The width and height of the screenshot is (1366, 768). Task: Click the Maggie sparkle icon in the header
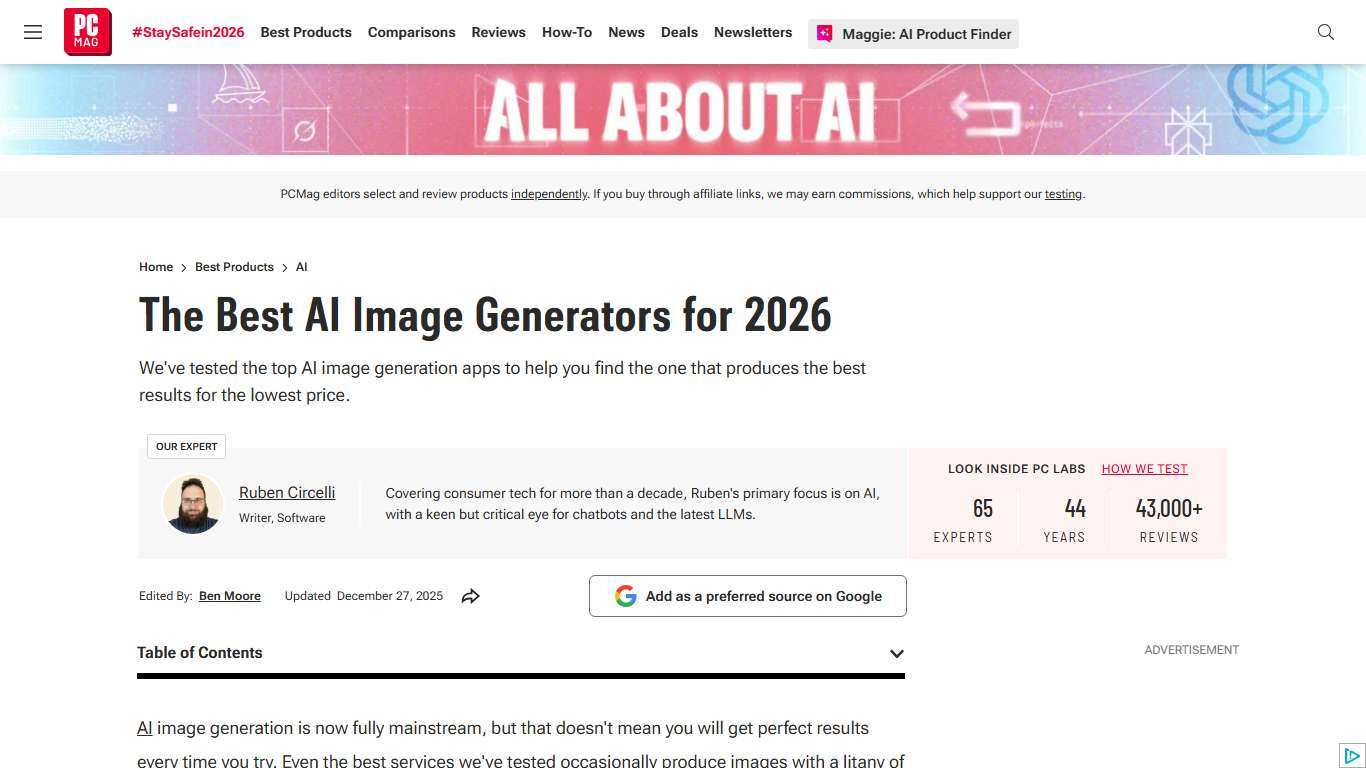click(x=824, y=33)
